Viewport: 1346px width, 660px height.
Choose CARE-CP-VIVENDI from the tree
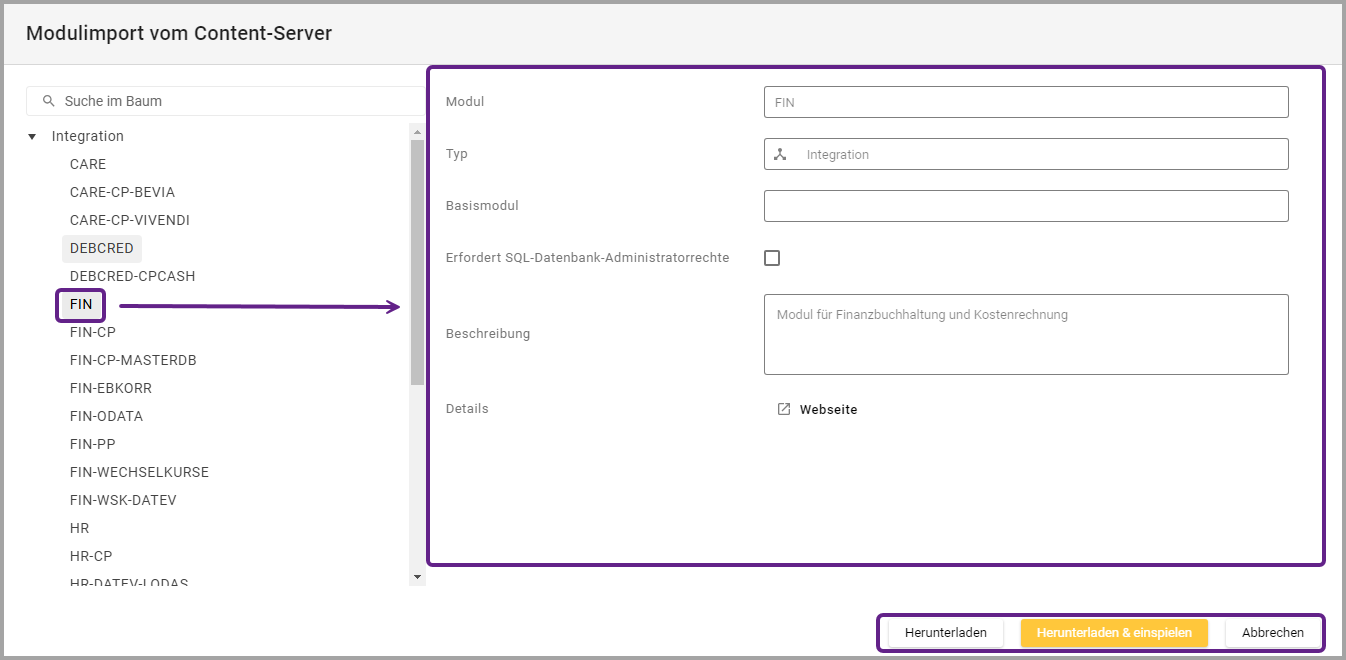click(129, 220)
